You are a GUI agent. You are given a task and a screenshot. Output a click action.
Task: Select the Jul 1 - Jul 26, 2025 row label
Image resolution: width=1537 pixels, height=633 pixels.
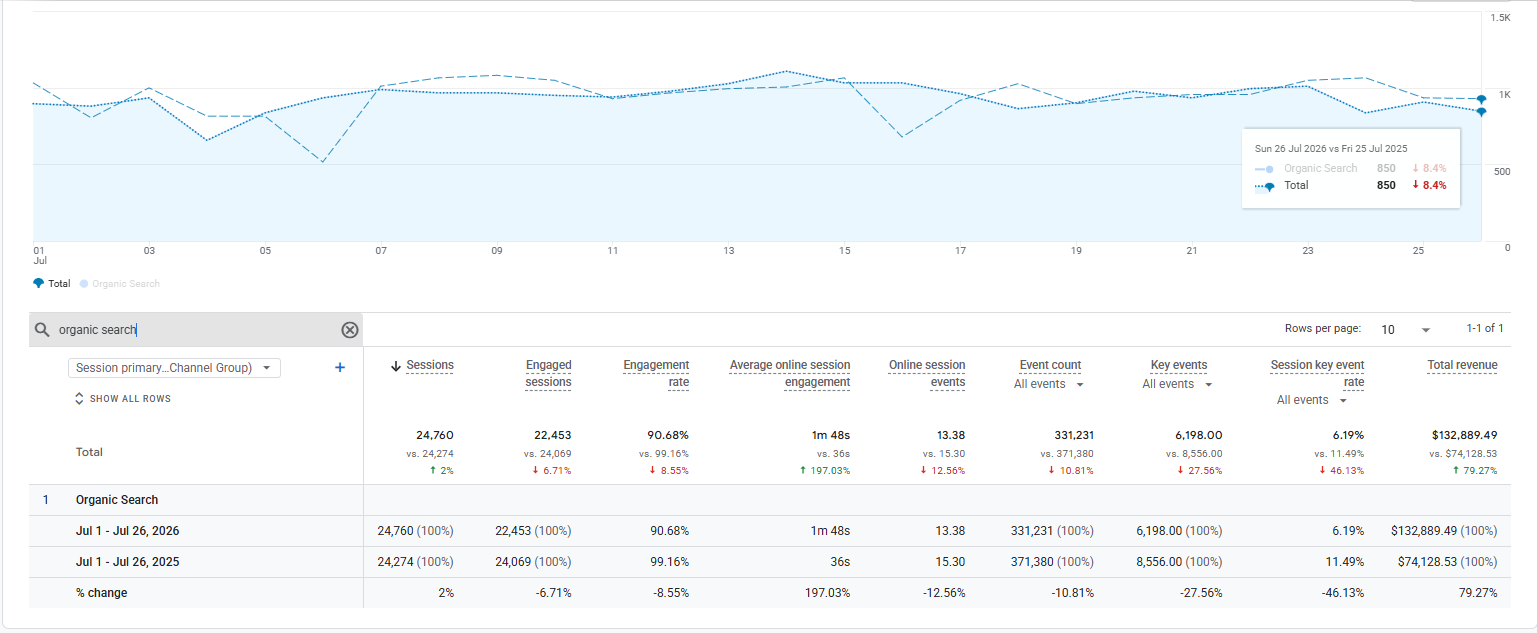pyautogui.click(x=128, y=562)
